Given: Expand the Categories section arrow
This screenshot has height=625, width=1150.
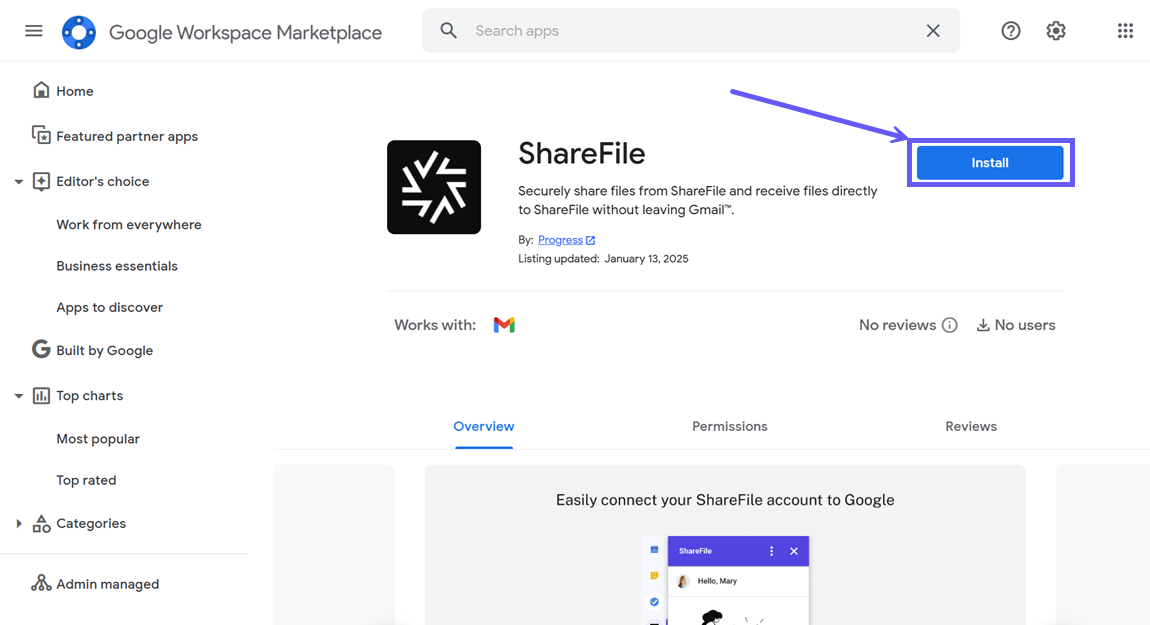Looking at the screenshot, I should [18, 524].
